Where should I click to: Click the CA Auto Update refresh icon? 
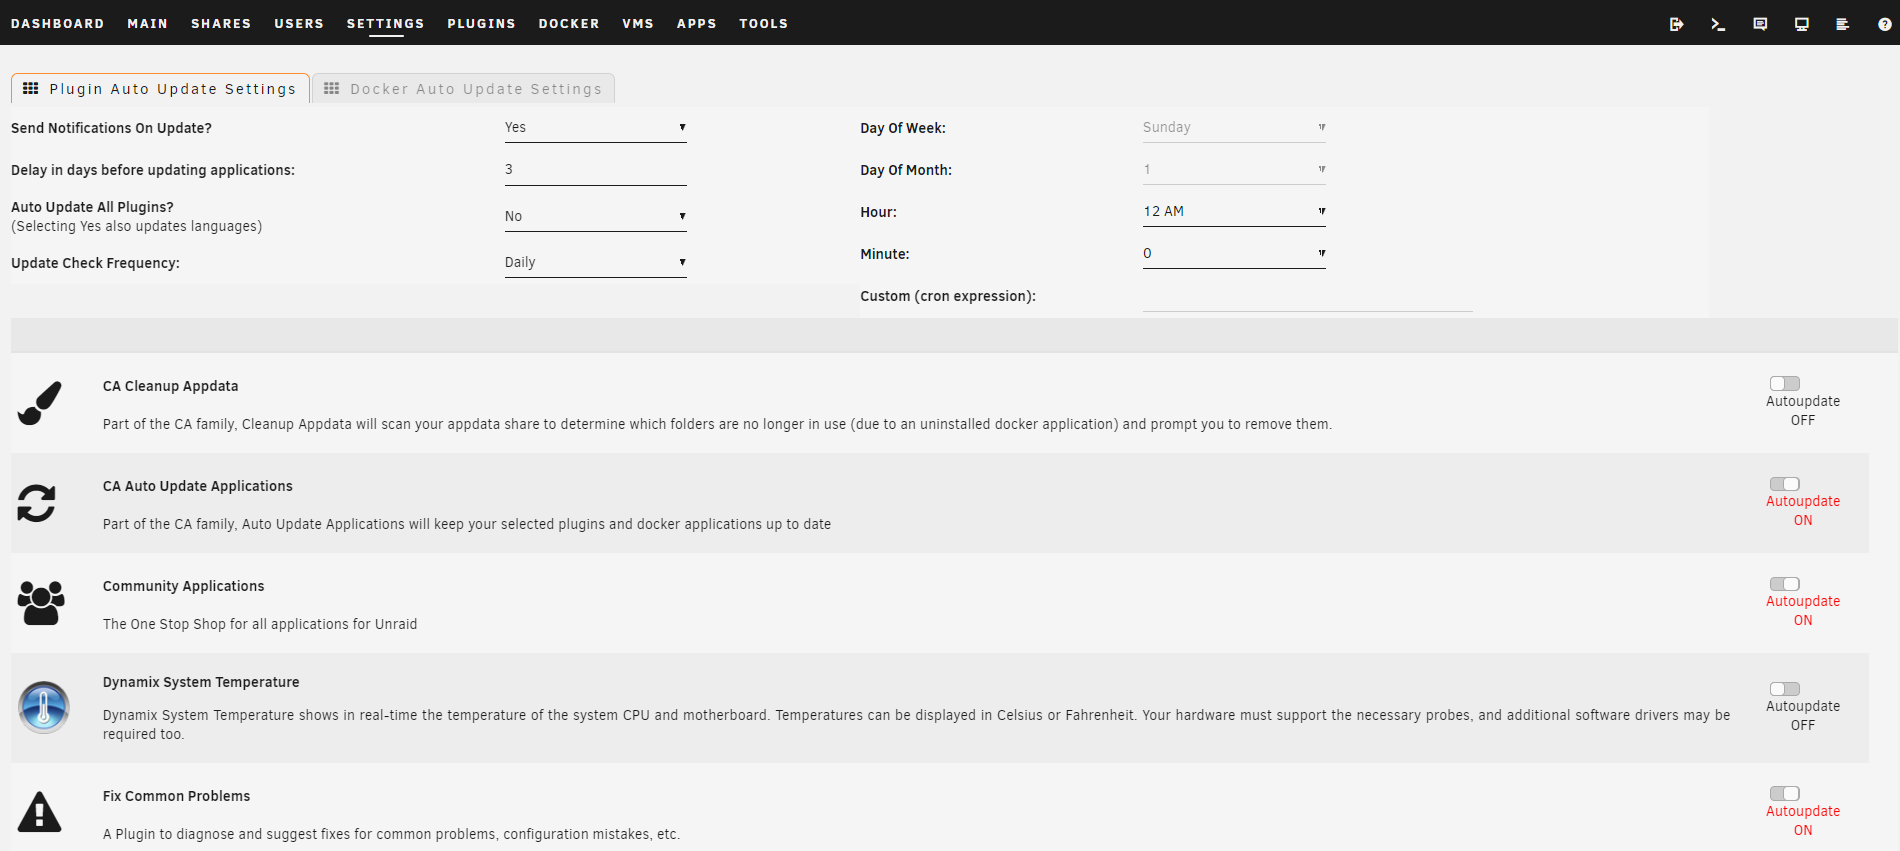(x=37, y=503)
